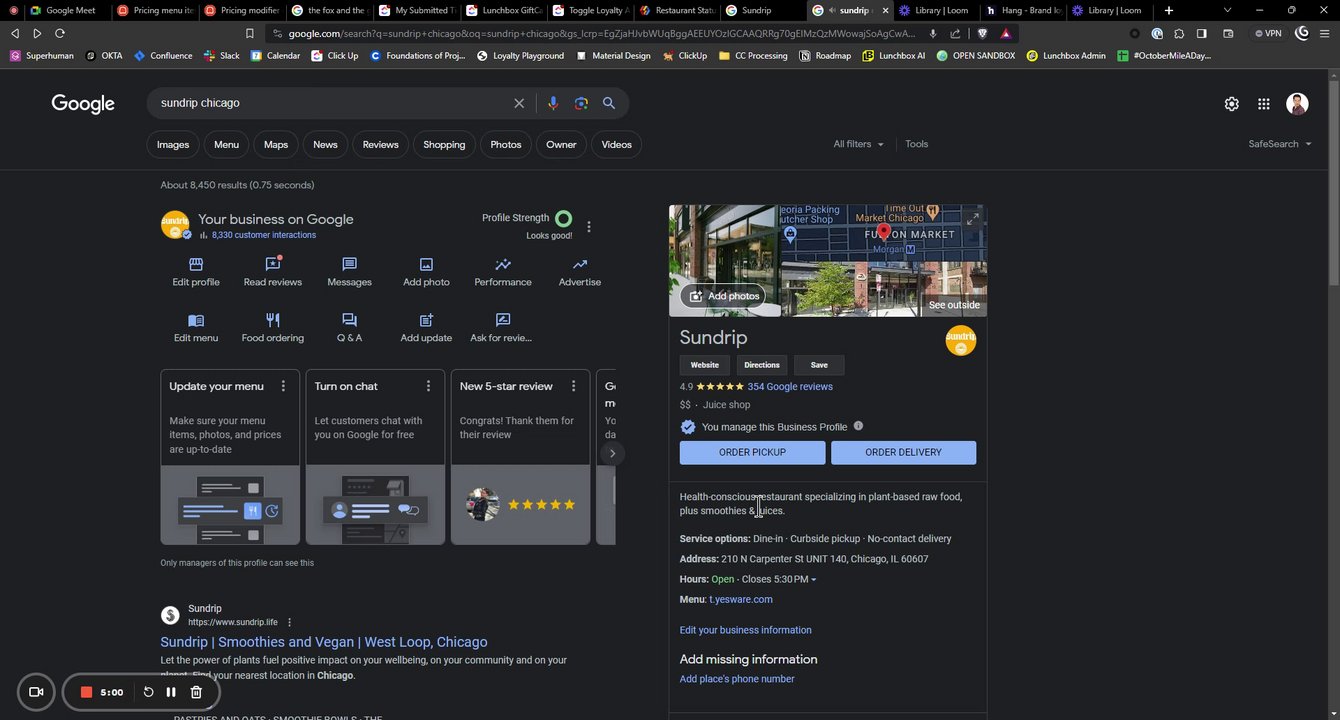Filter results by Maps
The image size is (1340, 720).
tap(276, 144)
